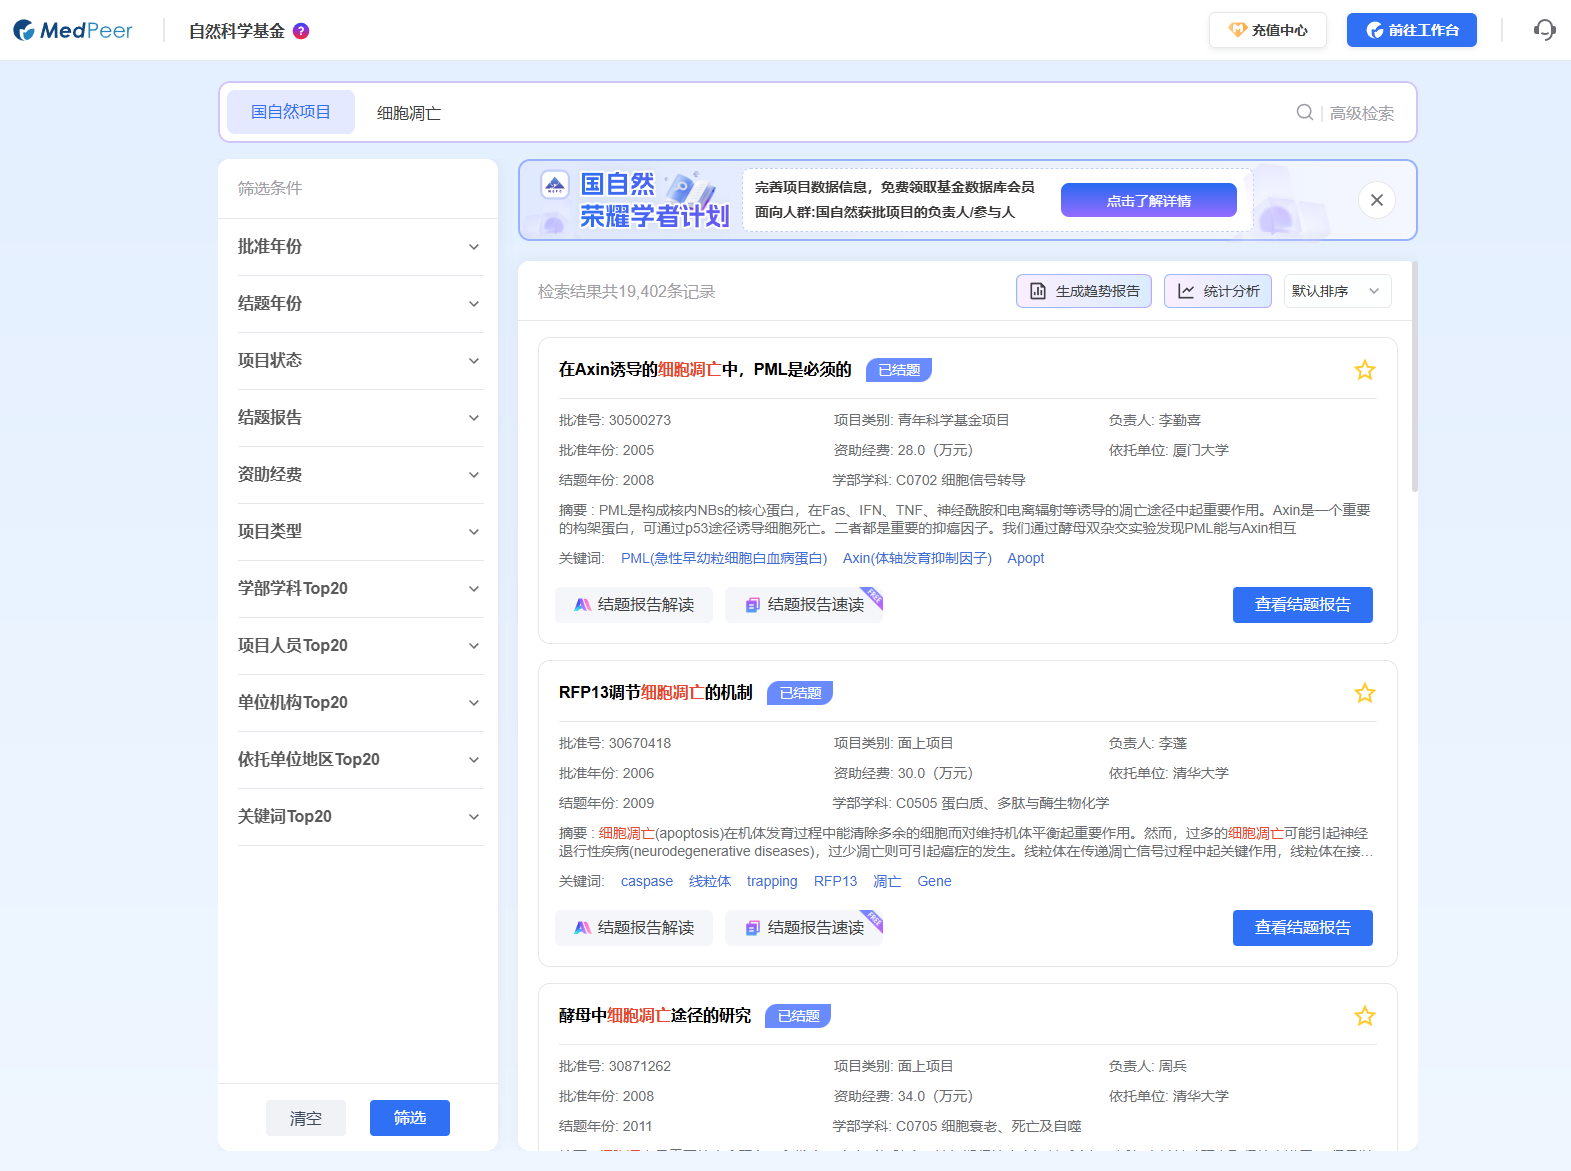Click the 已结题 badge on 酵母 project
The image size is (1571, 1171).
click(798, 1016)
